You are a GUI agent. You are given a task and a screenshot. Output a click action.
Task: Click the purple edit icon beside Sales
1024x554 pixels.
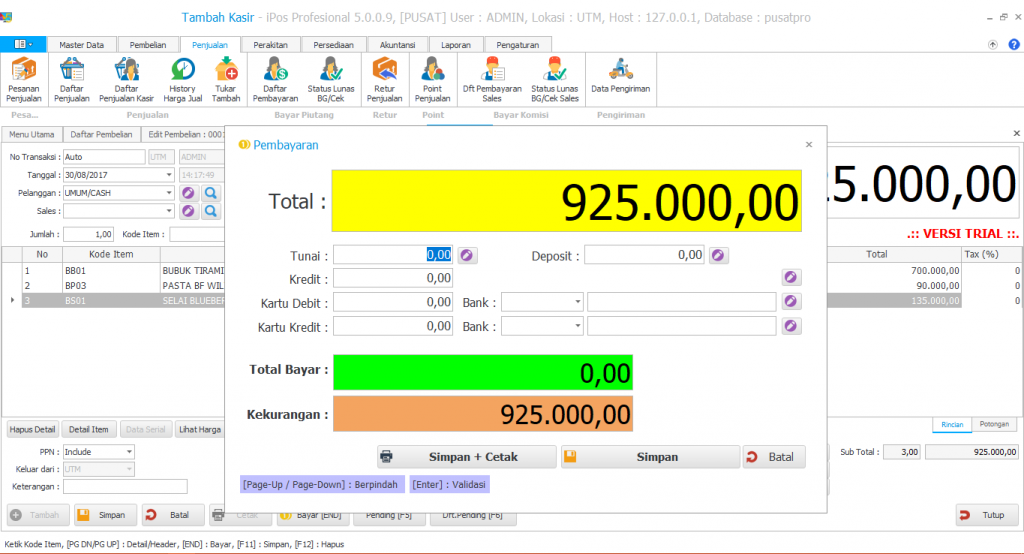tap(189, 211)
